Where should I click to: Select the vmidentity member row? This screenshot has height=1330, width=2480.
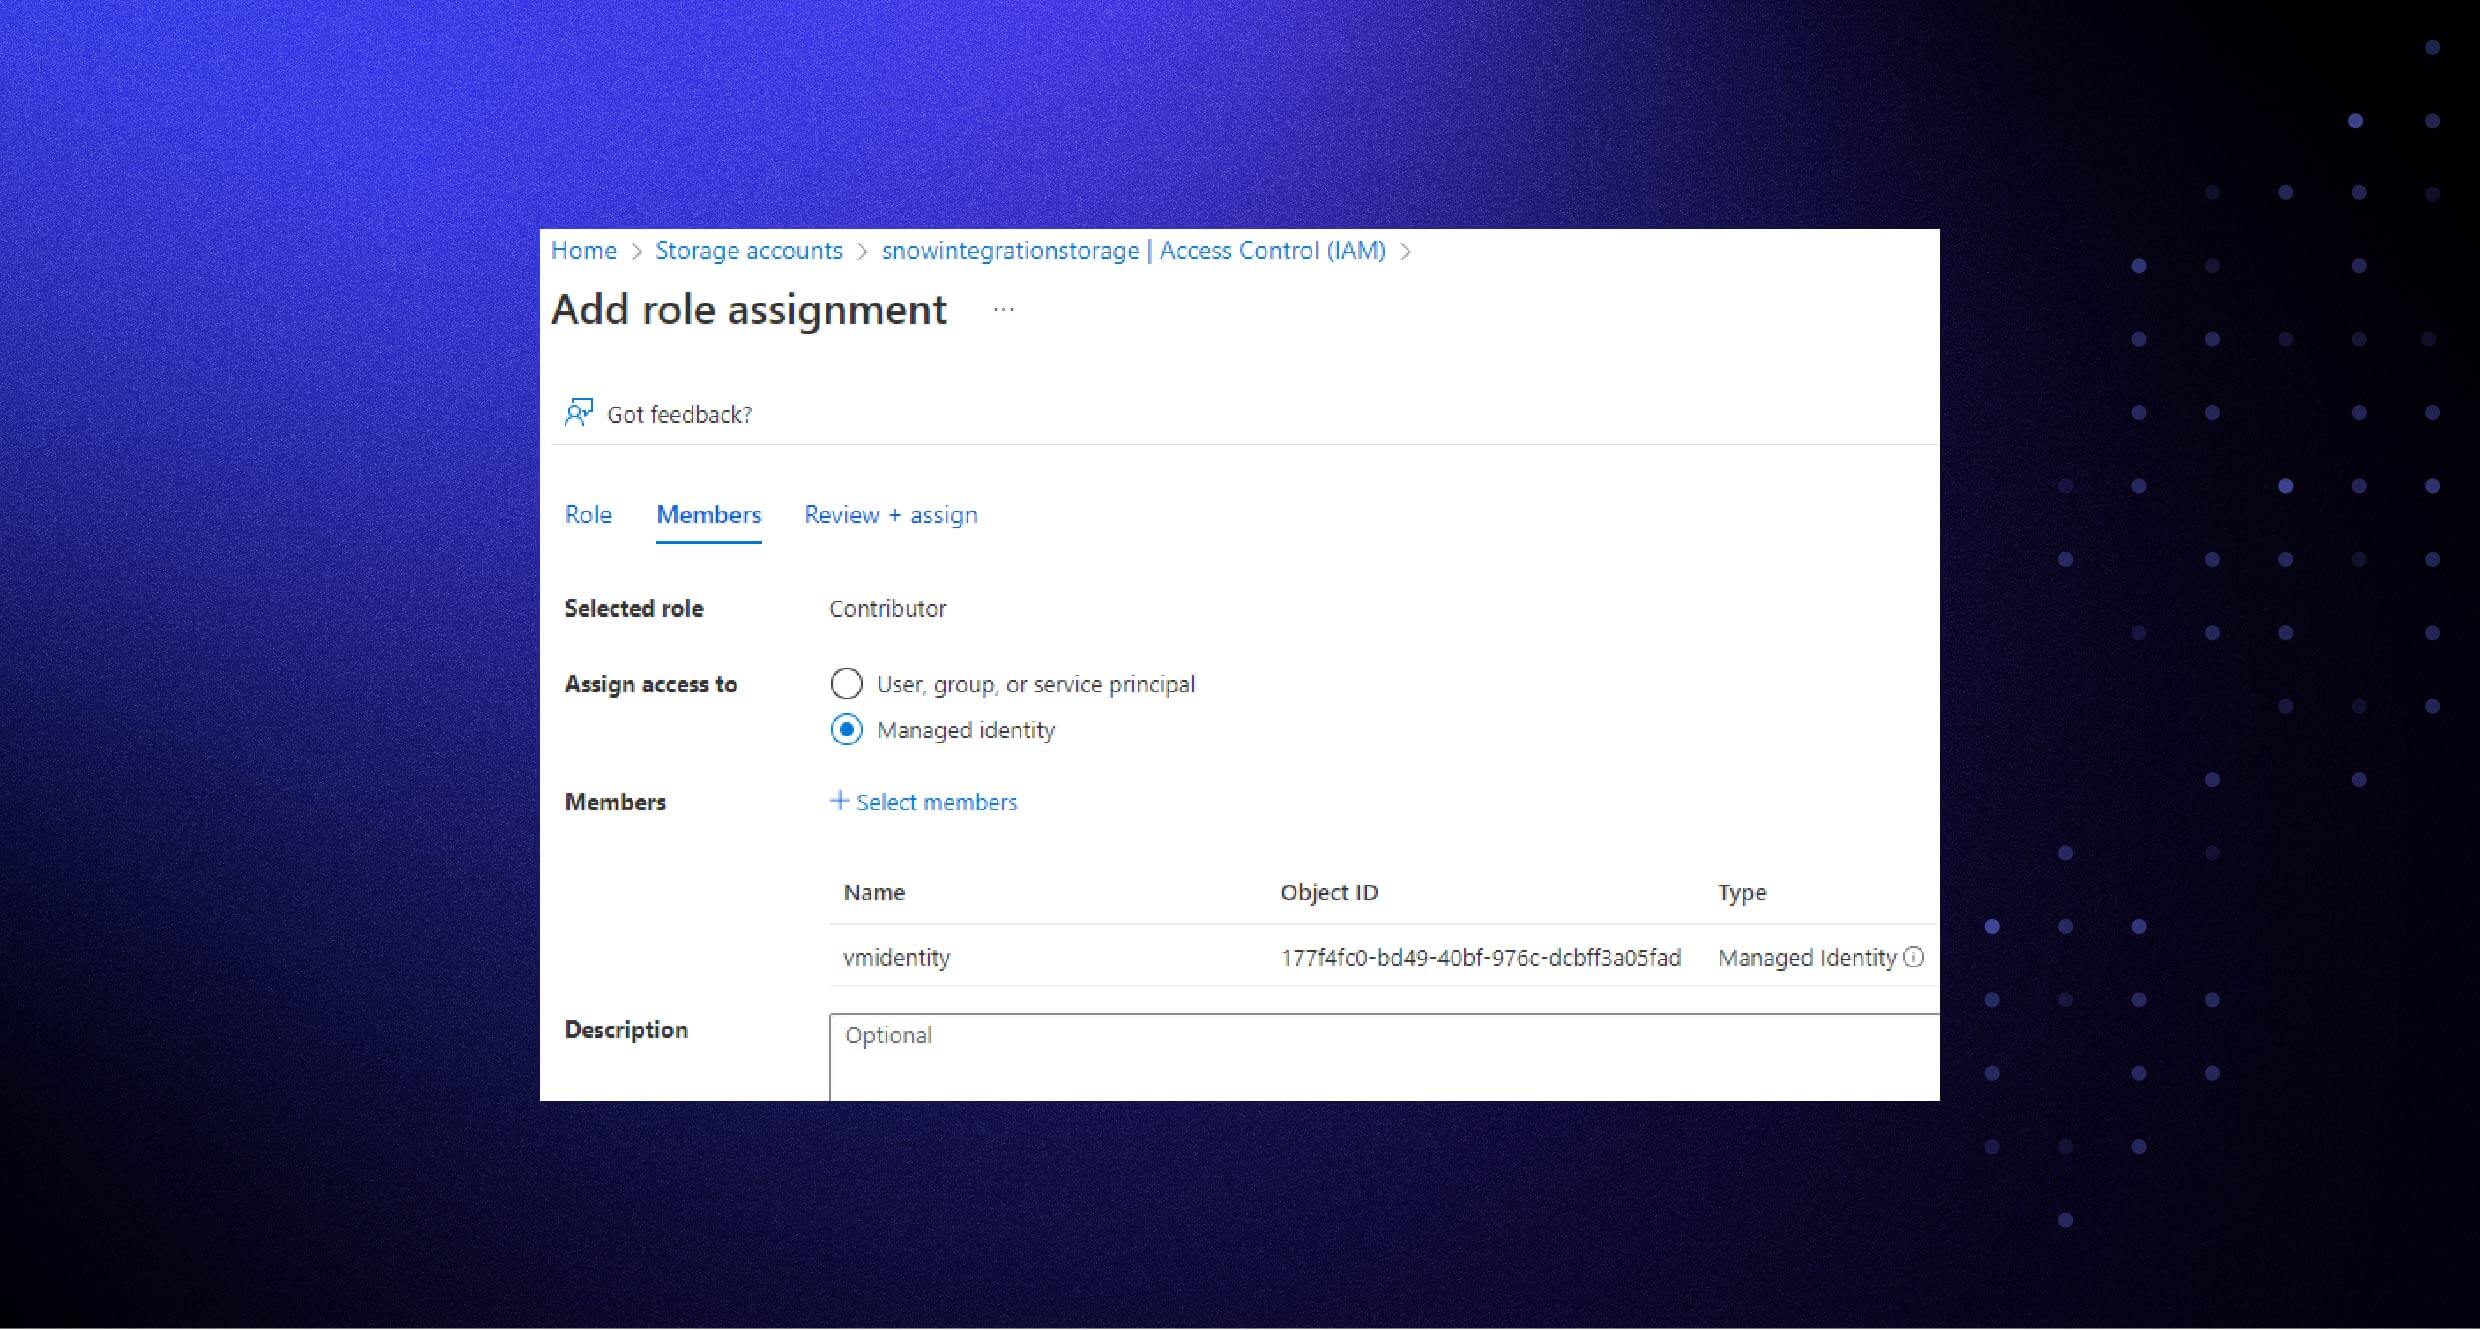pos(896,957)
